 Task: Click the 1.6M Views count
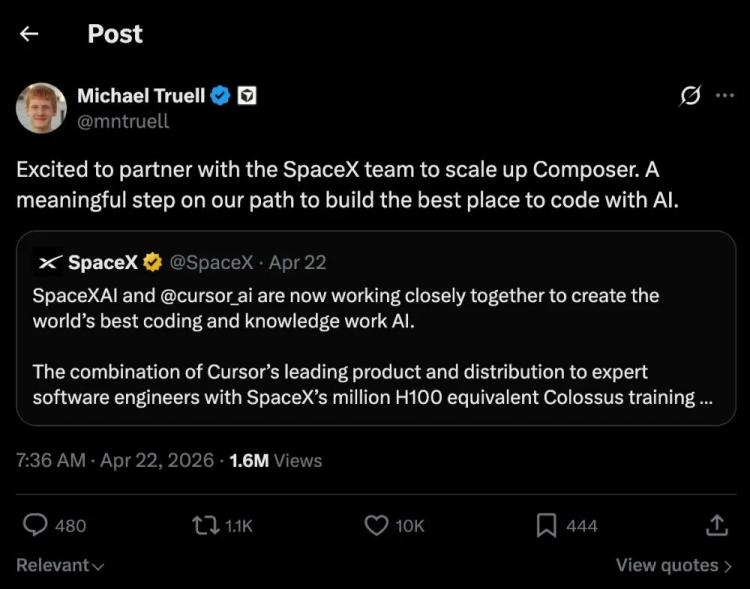(x=276, y=460)
